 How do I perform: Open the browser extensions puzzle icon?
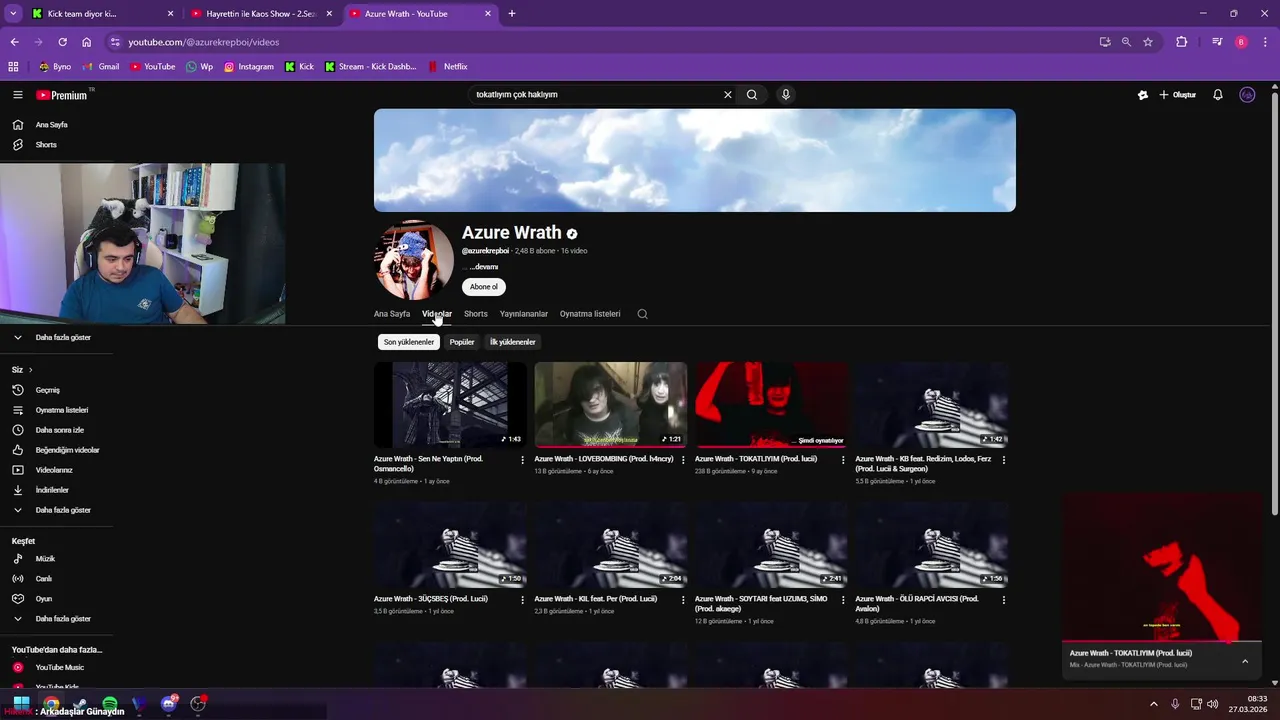pyautogui.click(x=1182, y=42)
